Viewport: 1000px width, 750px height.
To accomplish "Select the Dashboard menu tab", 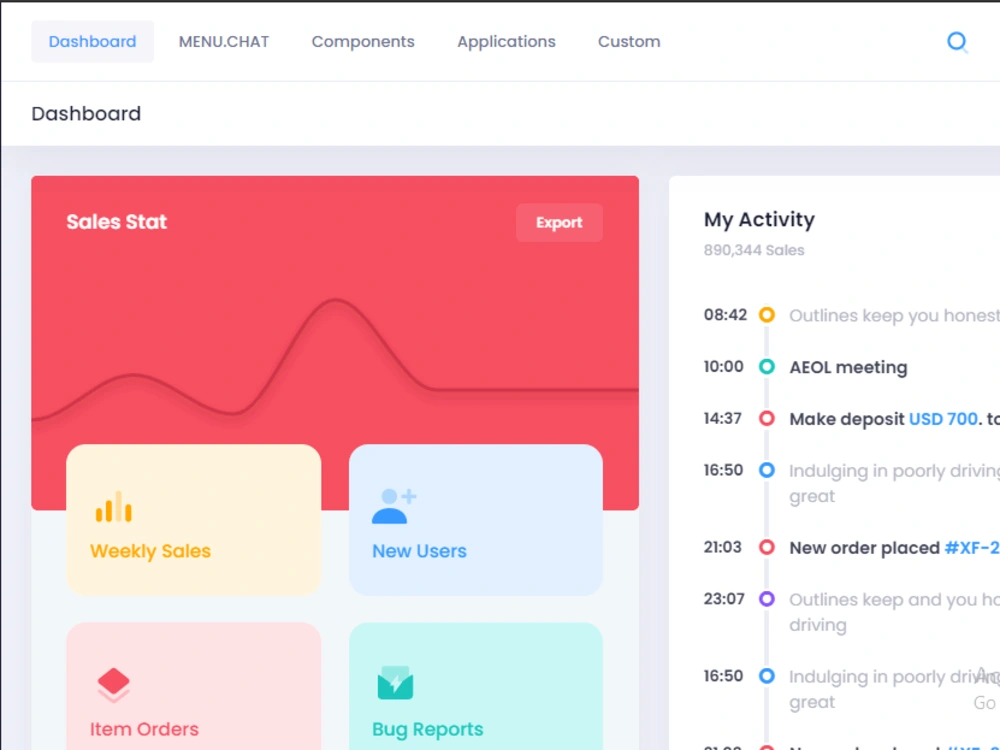I will pos(92,41).
